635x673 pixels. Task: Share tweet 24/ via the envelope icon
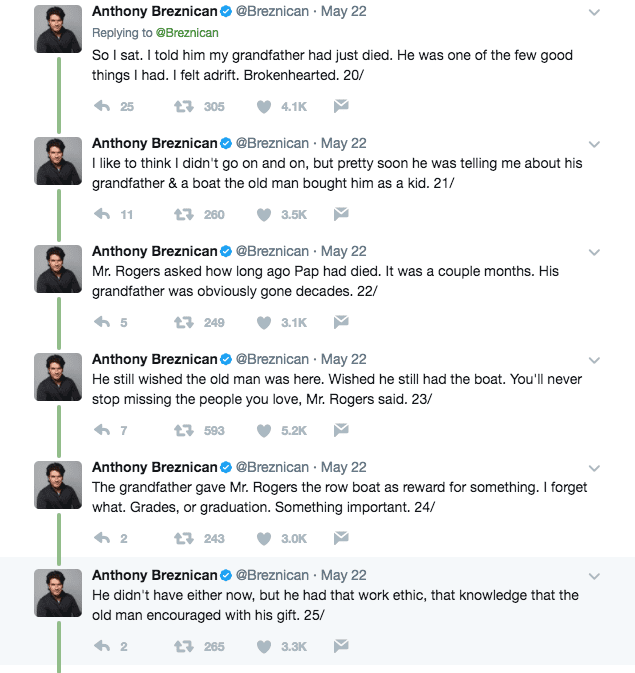coord(340,538)
